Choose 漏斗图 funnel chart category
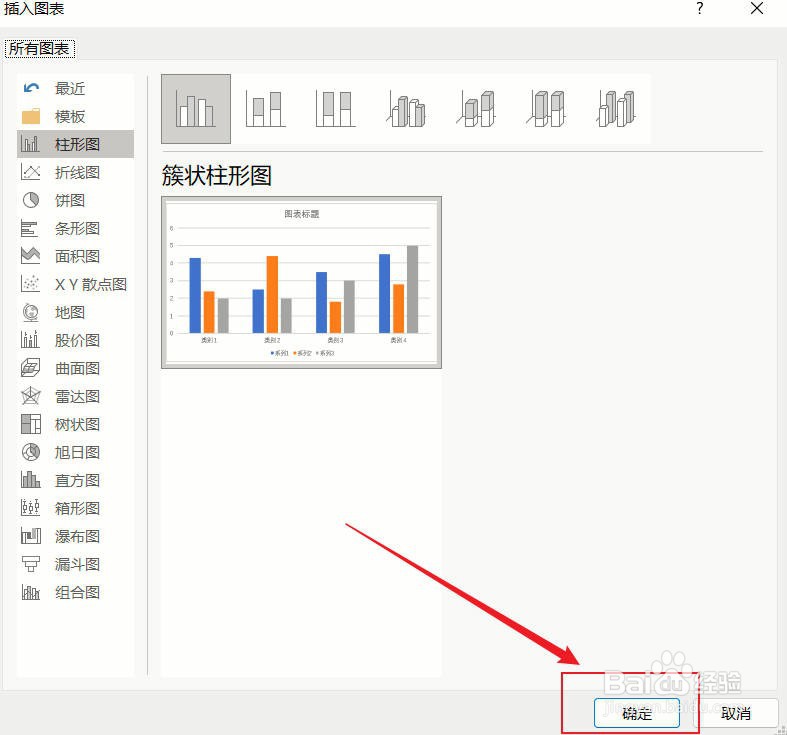 75,565
